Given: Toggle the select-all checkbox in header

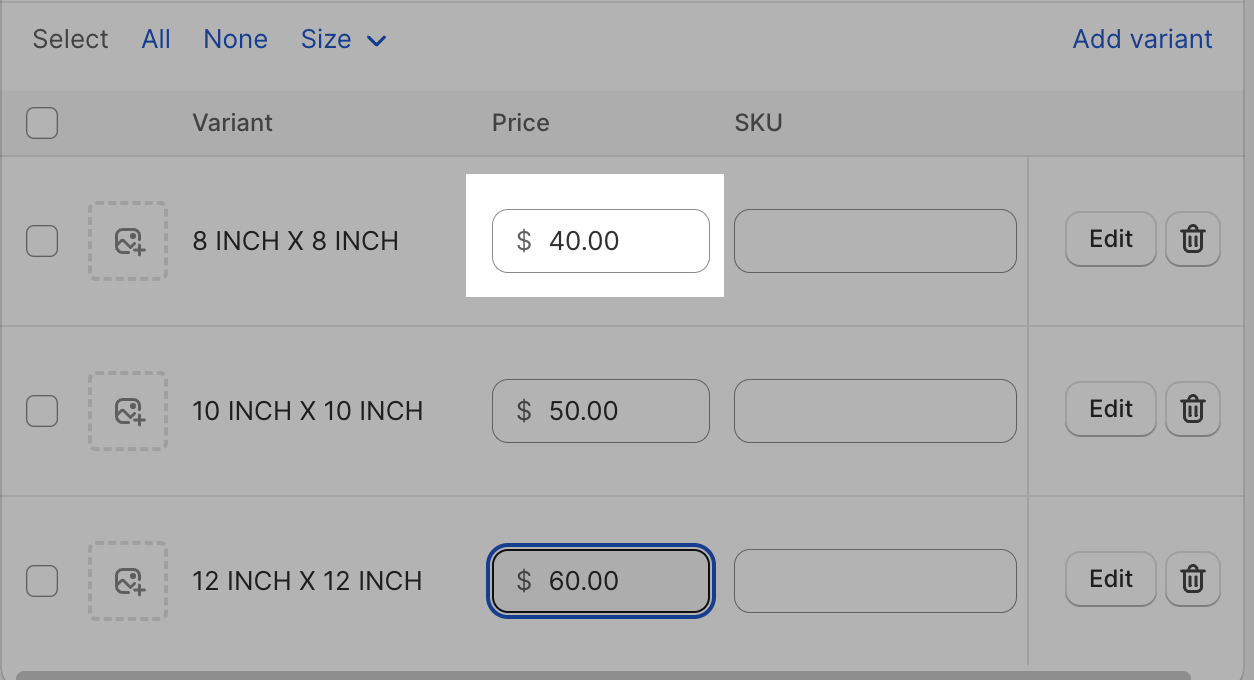Looking at the screenshot, I should pyautogui.click(x=42, y=123).
